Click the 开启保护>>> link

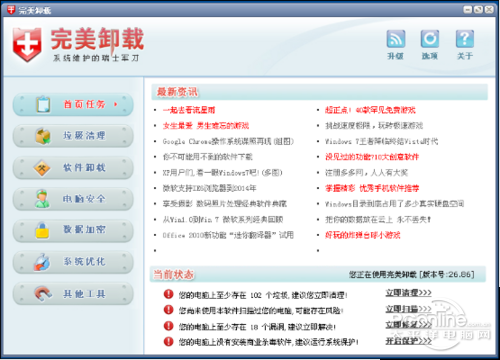(x=408, y=341)
